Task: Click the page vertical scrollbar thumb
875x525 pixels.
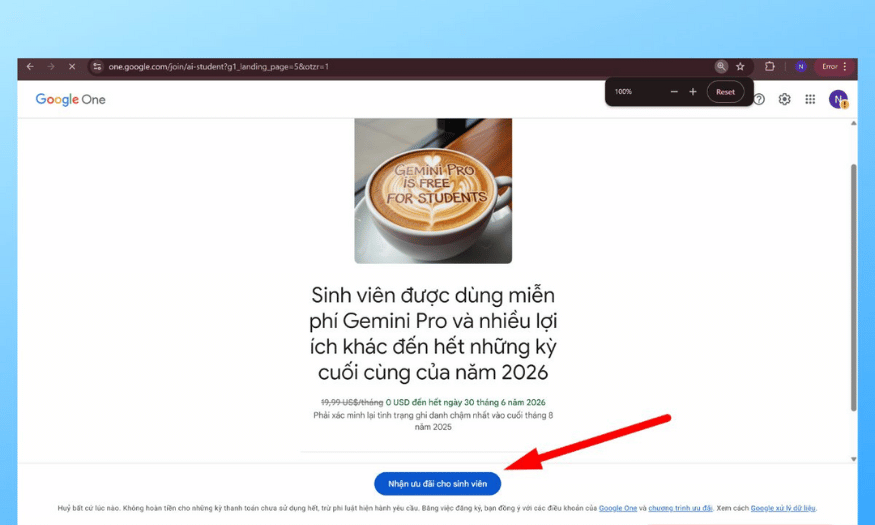Action: coord(853,287)
